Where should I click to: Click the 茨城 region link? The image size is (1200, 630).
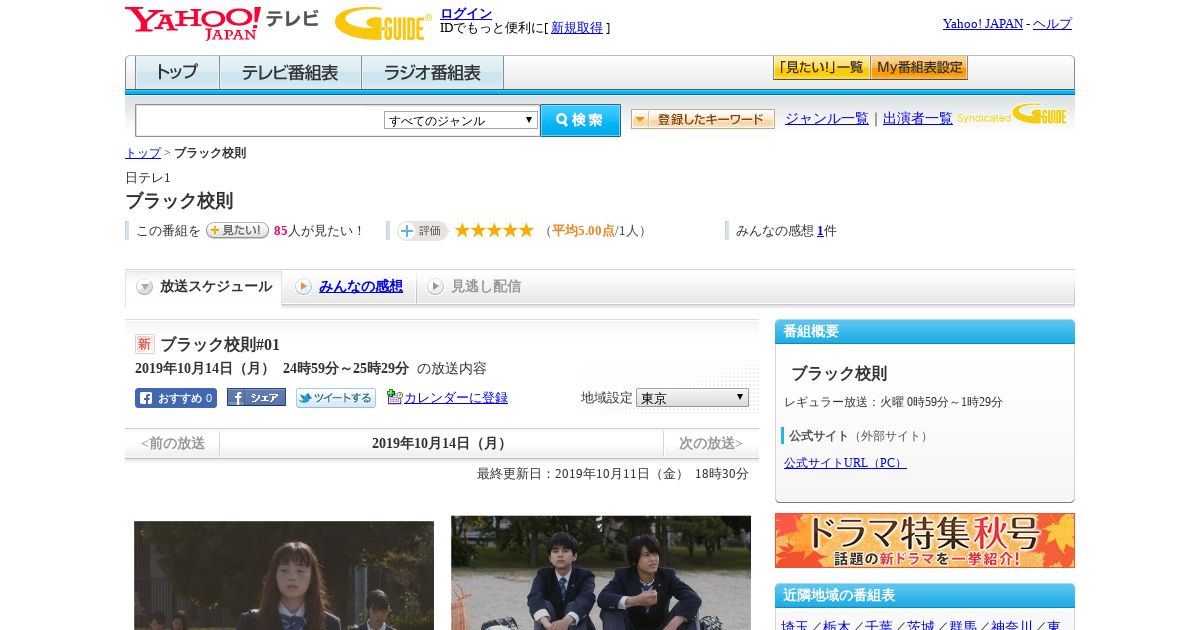[921, 626]
